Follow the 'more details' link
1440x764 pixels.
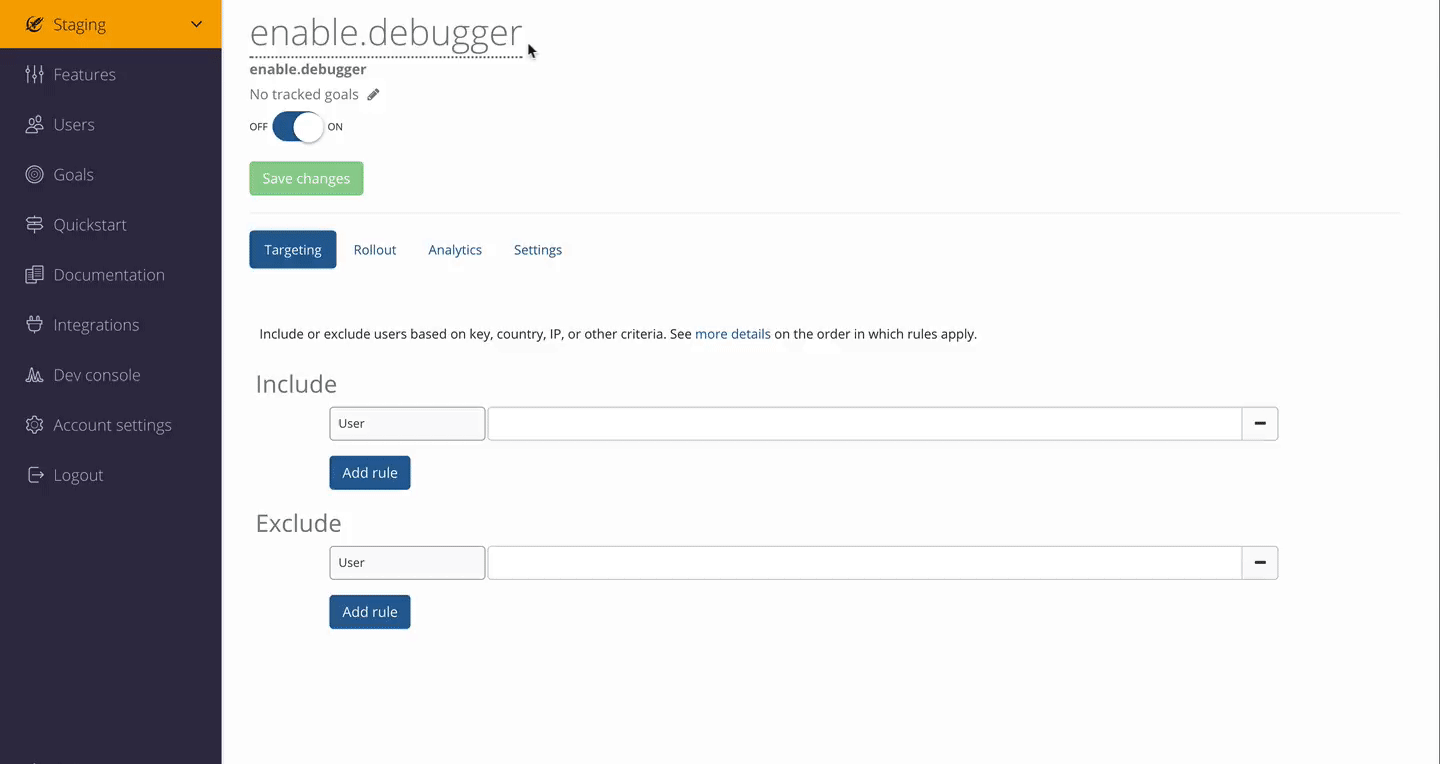733,334
